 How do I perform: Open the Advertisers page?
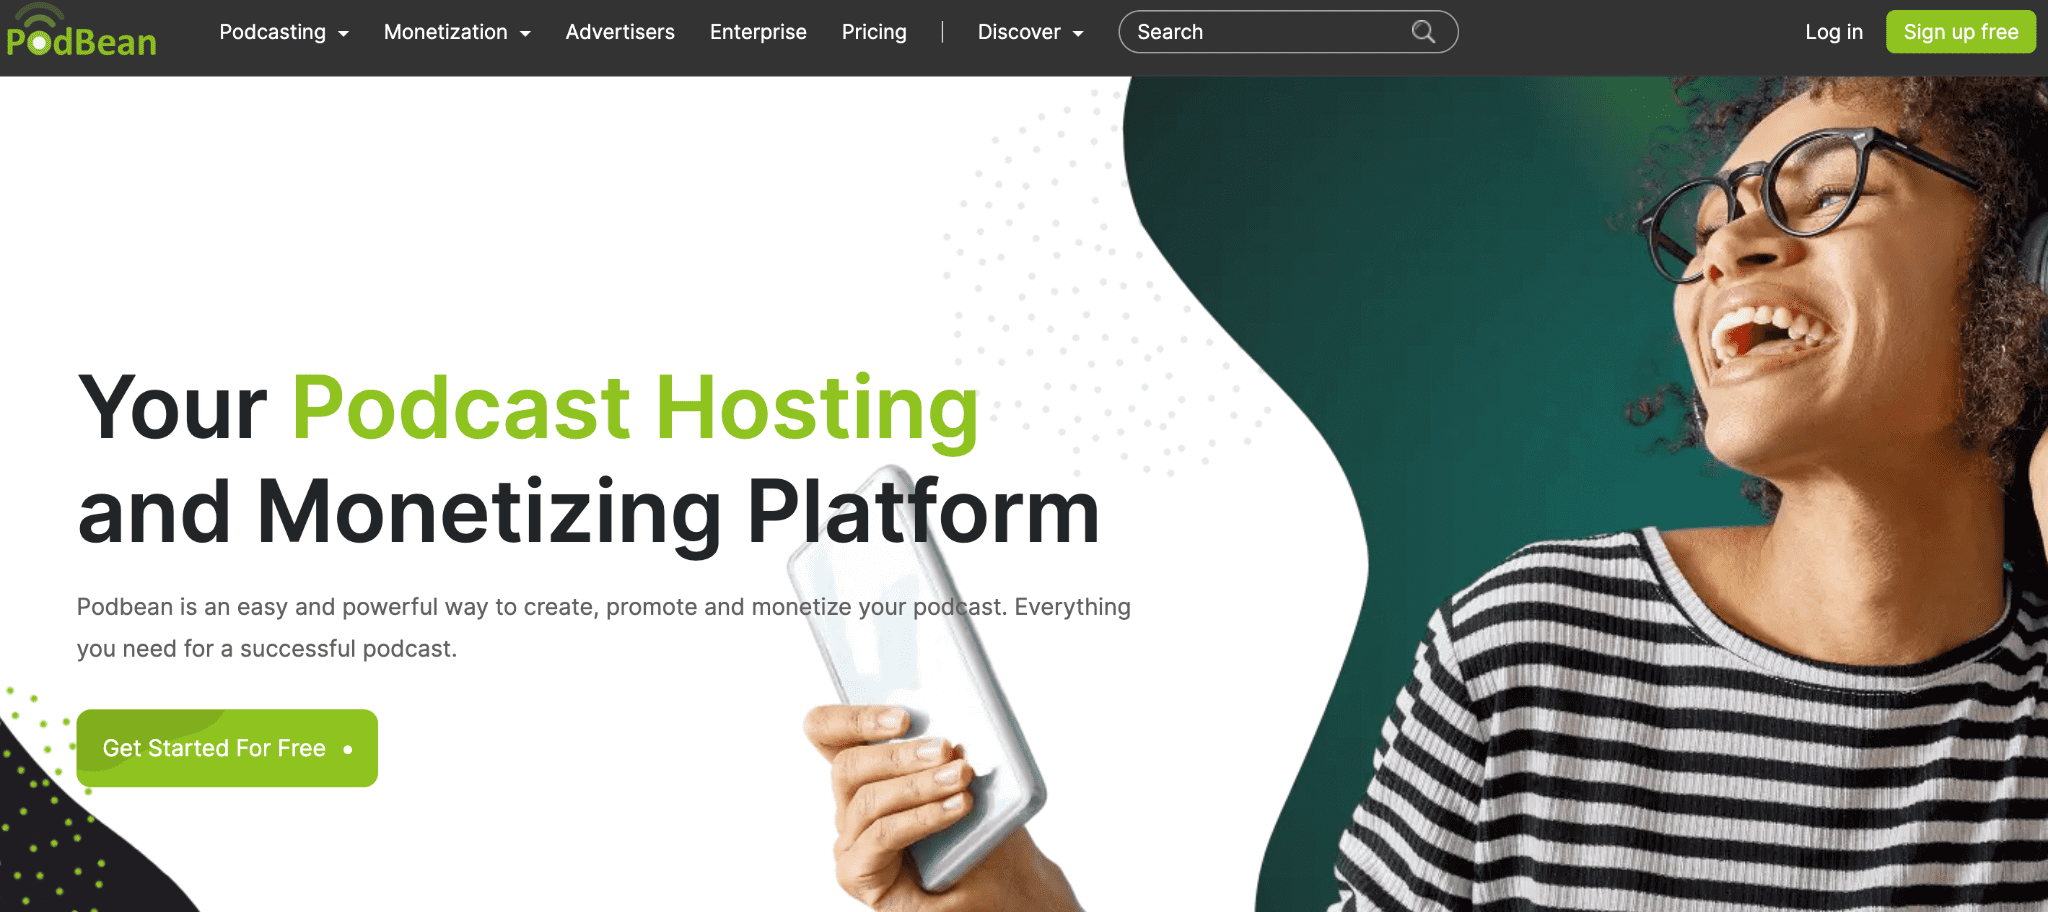point(620,32)
